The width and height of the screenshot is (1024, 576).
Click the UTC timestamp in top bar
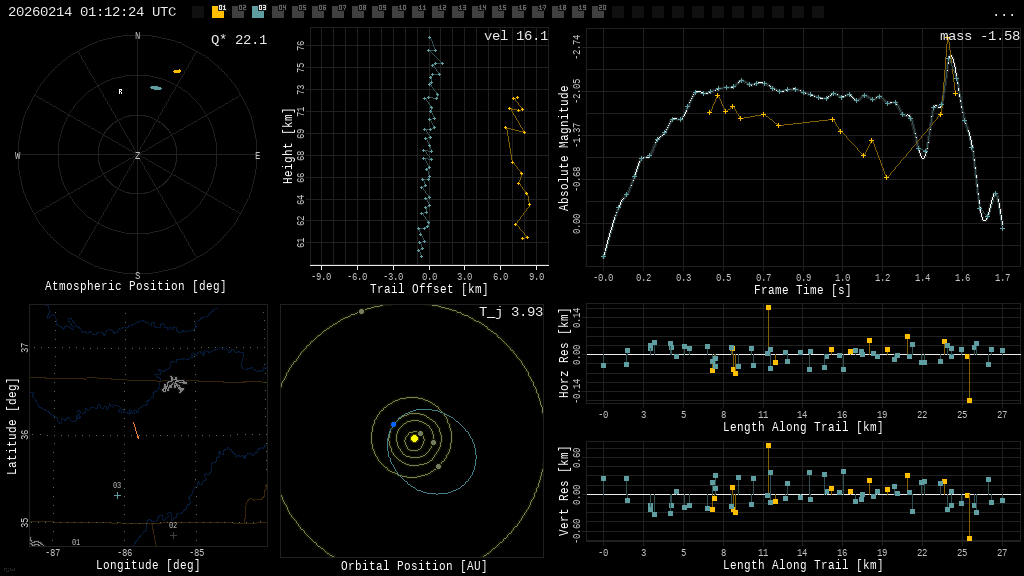pyautogui.click(x=92, y=12)
